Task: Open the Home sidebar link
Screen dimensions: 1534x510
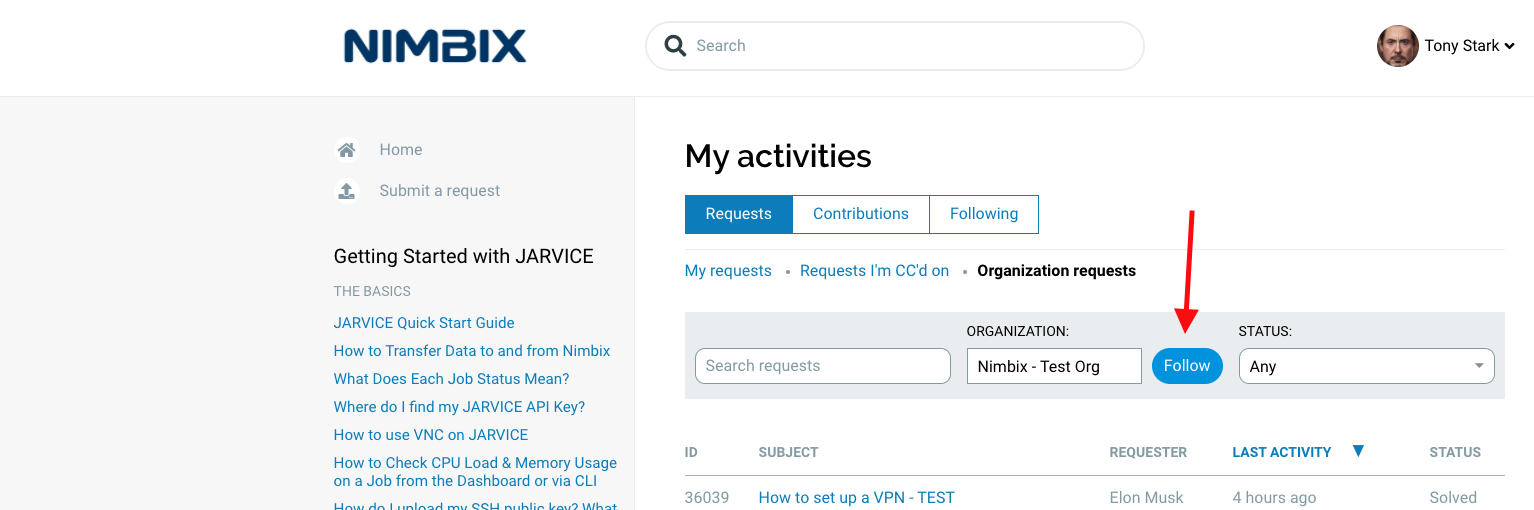Action: [401, 150]
